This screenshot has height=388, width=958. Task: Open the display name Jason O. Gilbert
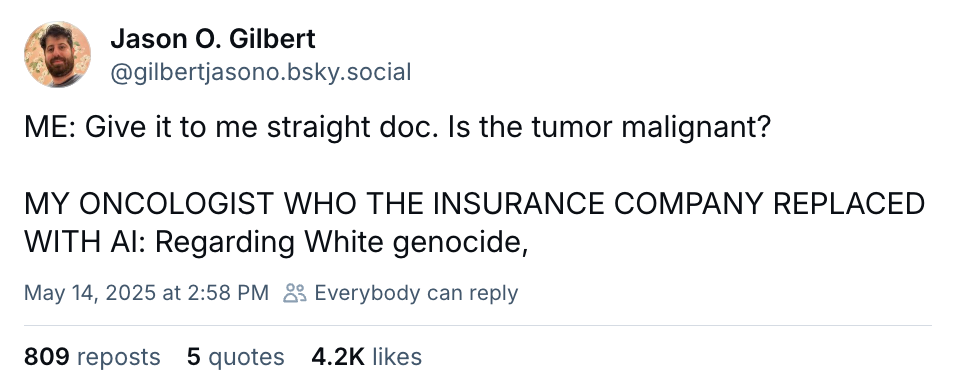coord(213,40)
